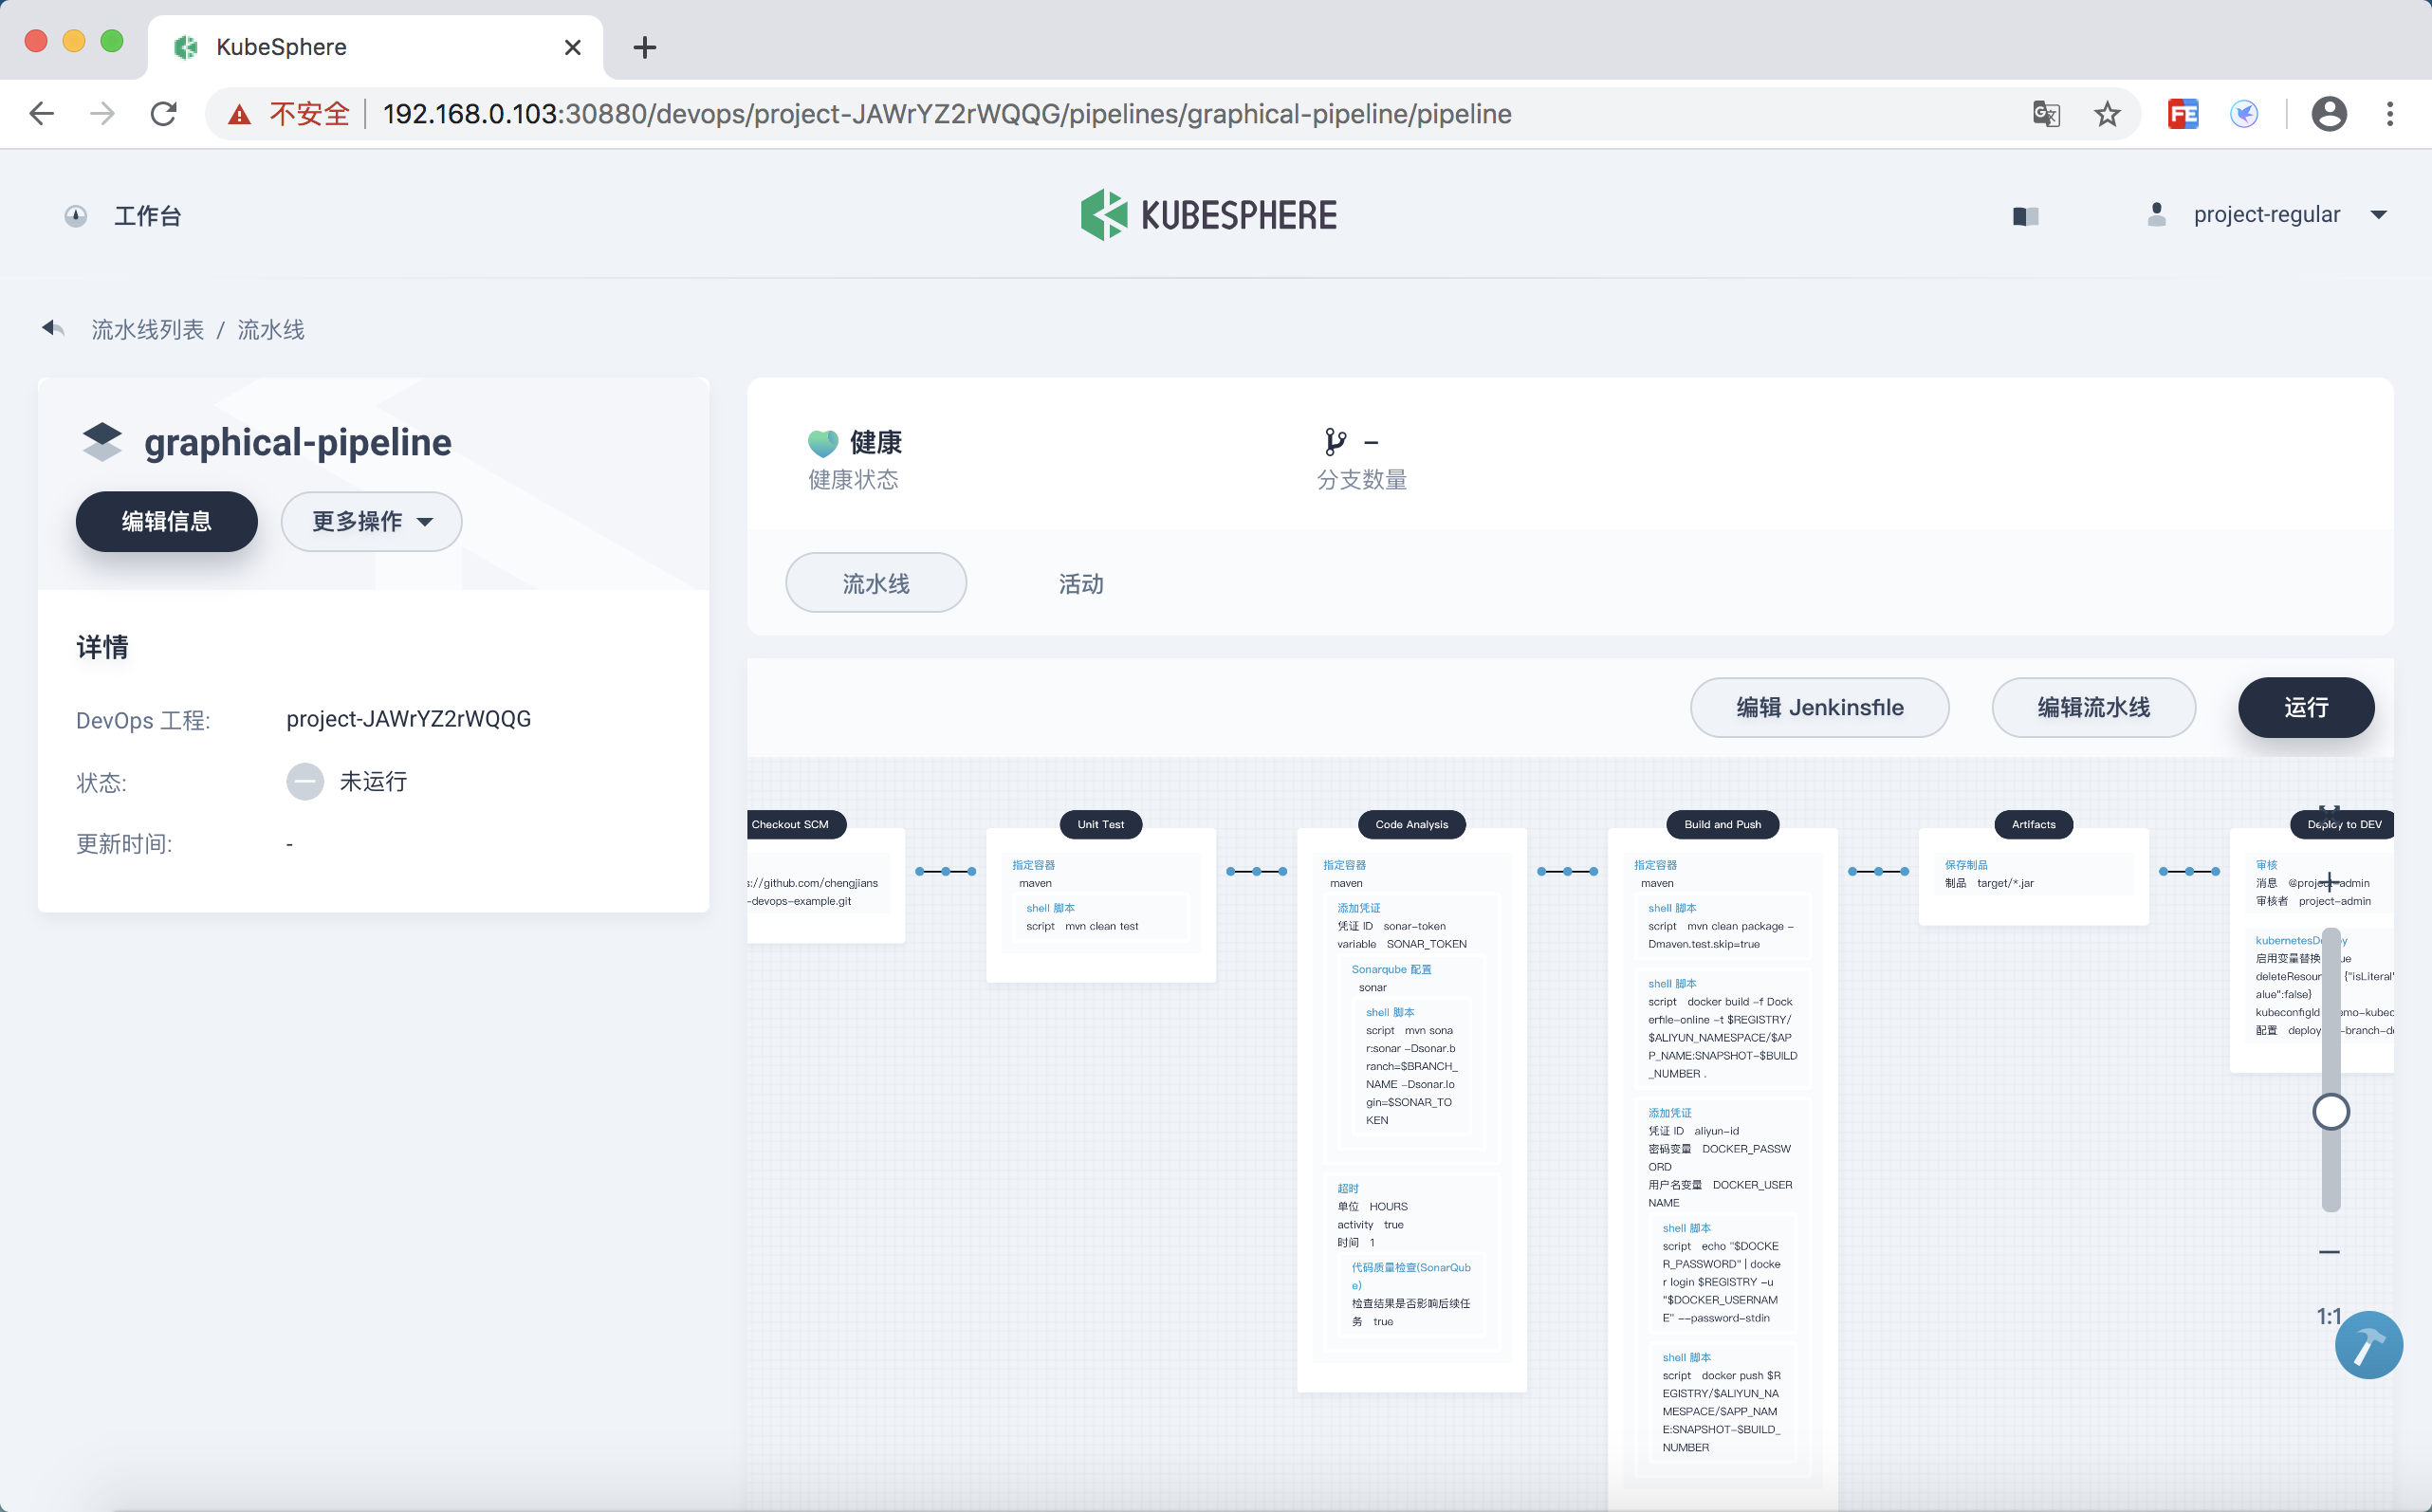Screen dimensions: 2432x1512
Task: Click the zoom out minus icon
Action: 2329,1251
